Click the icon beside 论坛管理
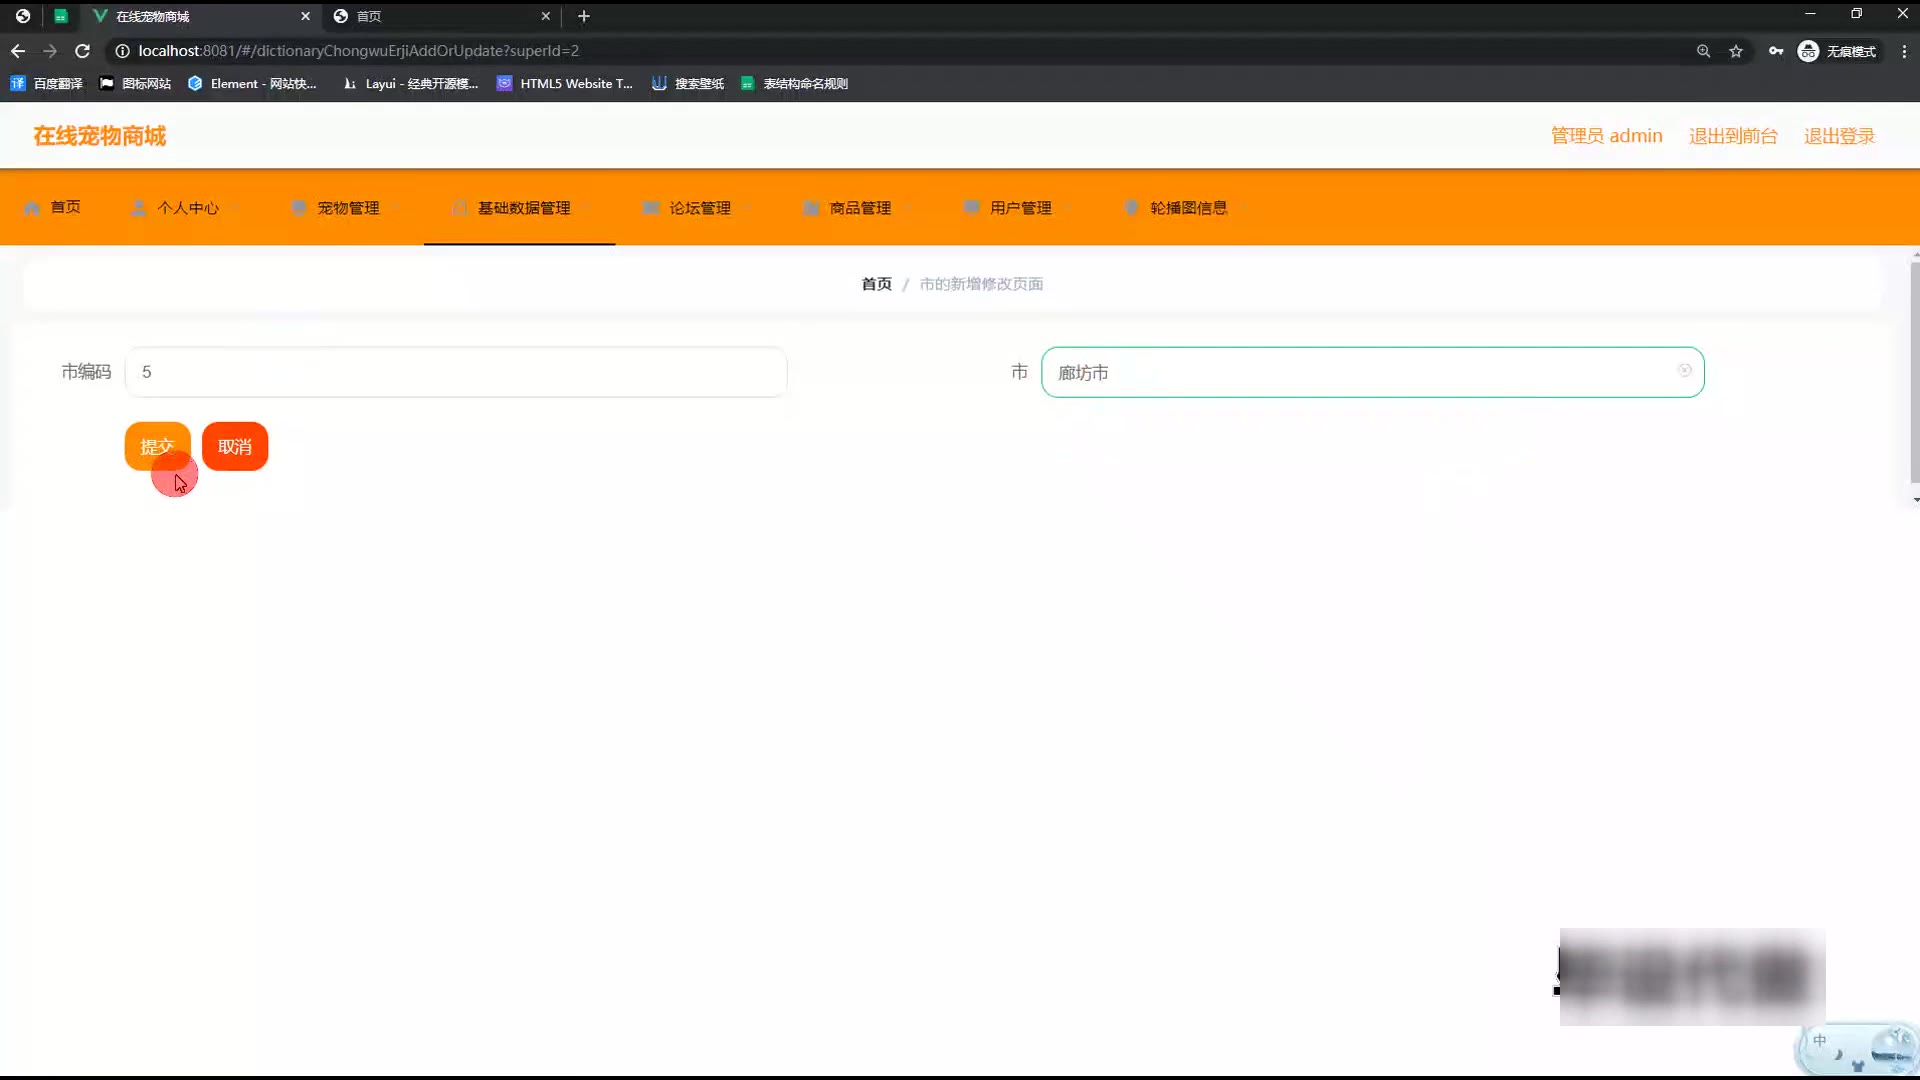Viewport: 1920px width, 1080px height. point(651,208)
